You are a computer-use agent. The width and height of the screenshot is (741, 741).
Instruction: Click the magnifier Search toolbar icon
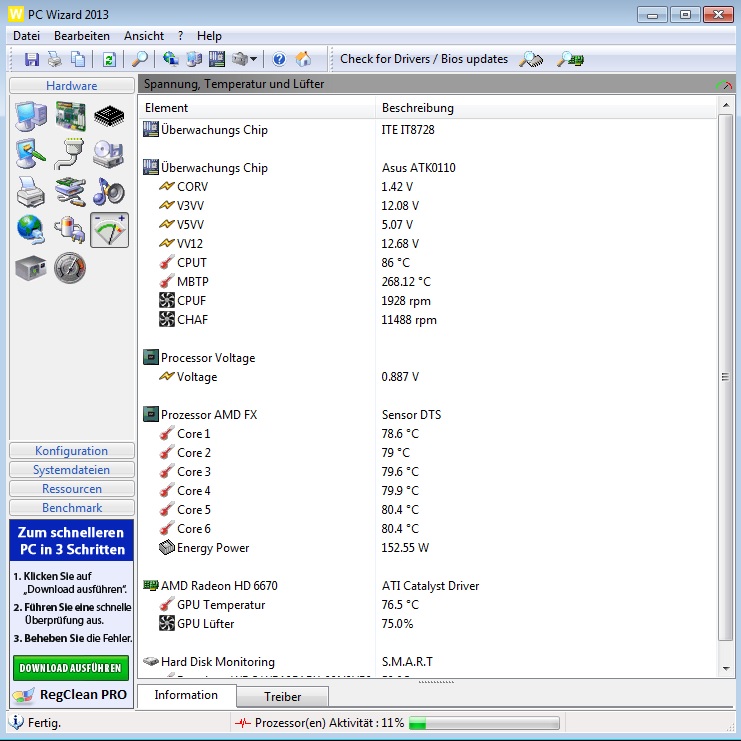(139, 60)
